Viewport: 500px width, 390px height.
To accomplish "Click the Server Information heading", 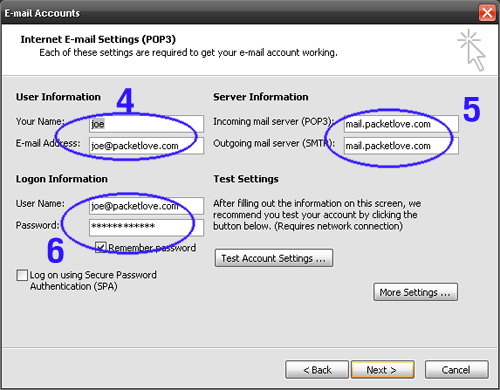I will coord(261,97).
